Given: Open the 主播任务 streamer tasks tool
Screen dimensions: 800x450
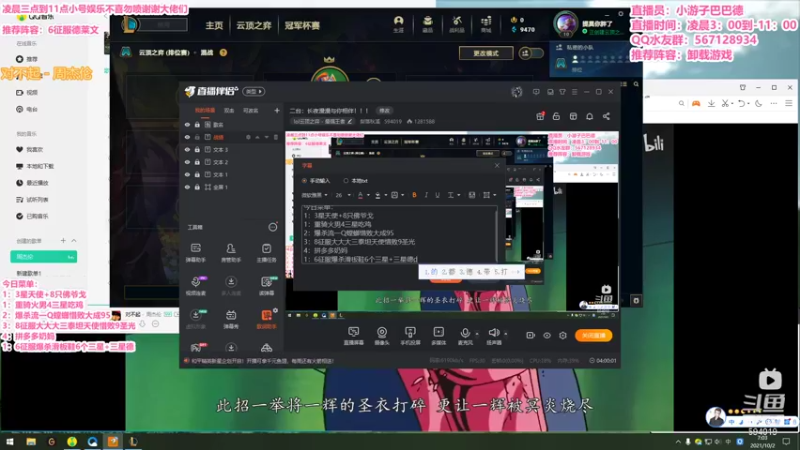Looking at the screenshot, I should [266, 253].
